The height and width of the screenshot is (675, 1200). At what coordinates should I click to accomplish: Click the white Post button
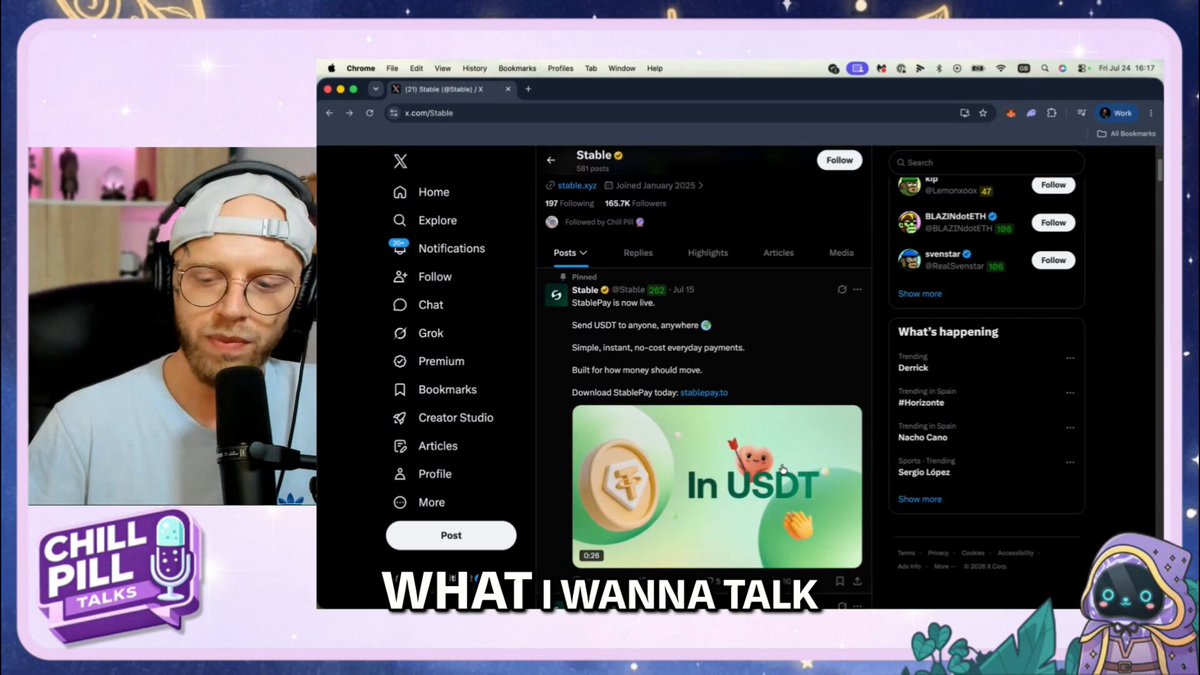pyautogui.click(x=451, y=535)
